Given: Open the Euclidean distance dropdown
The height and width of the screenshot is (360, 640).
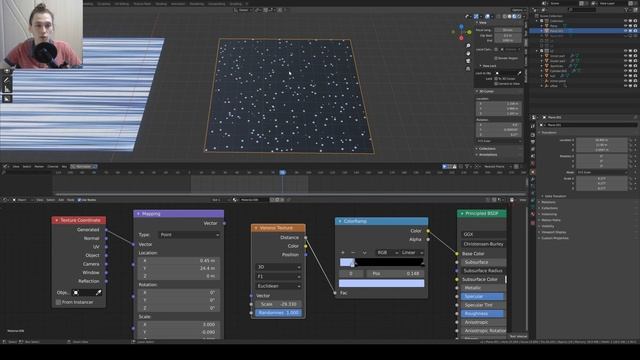Looking at the screenshot, I should point(278,286).
